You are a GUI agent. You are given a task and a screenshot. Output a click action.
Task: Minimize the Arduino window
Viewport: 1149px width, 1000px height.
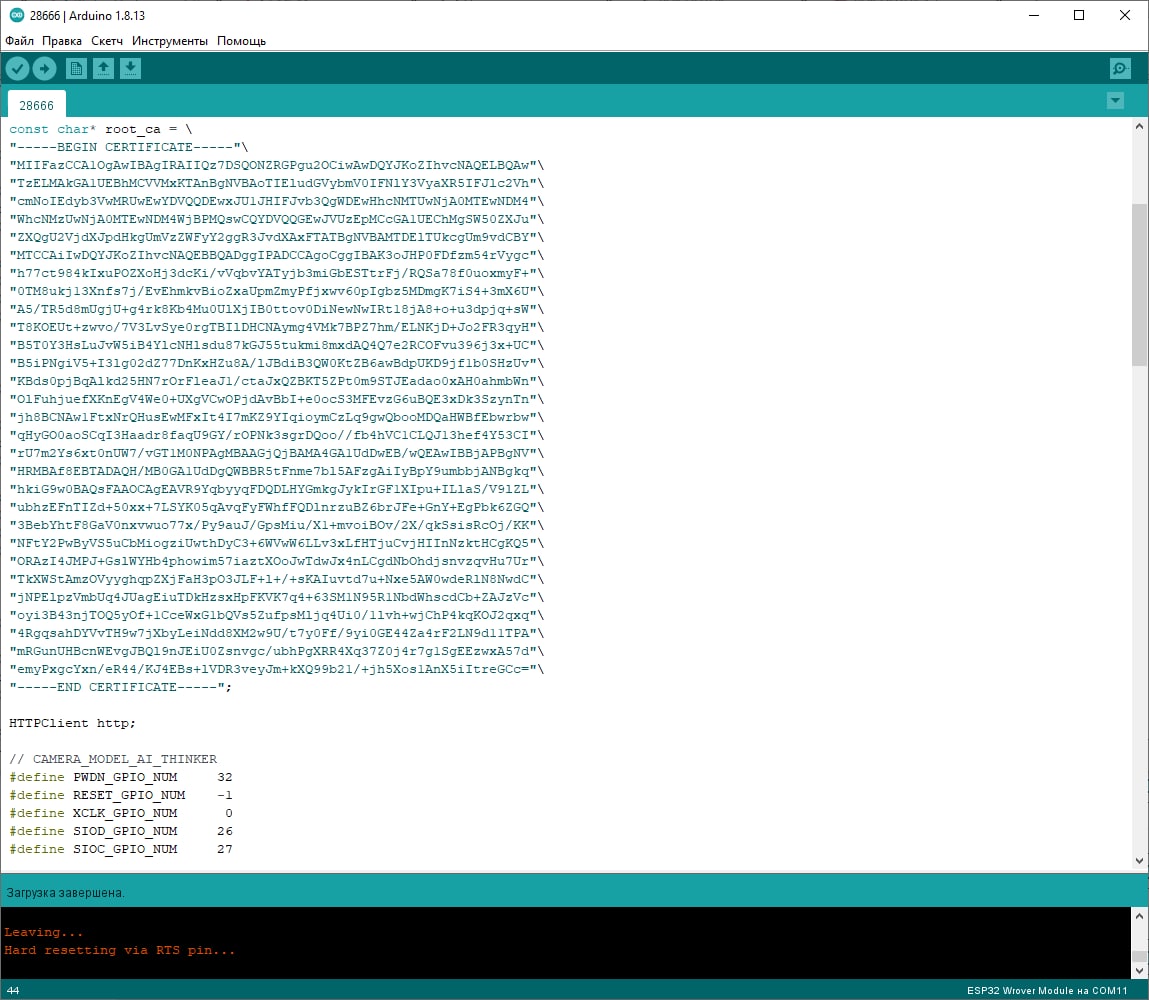pyautogui.click(x=1034, y=15)
